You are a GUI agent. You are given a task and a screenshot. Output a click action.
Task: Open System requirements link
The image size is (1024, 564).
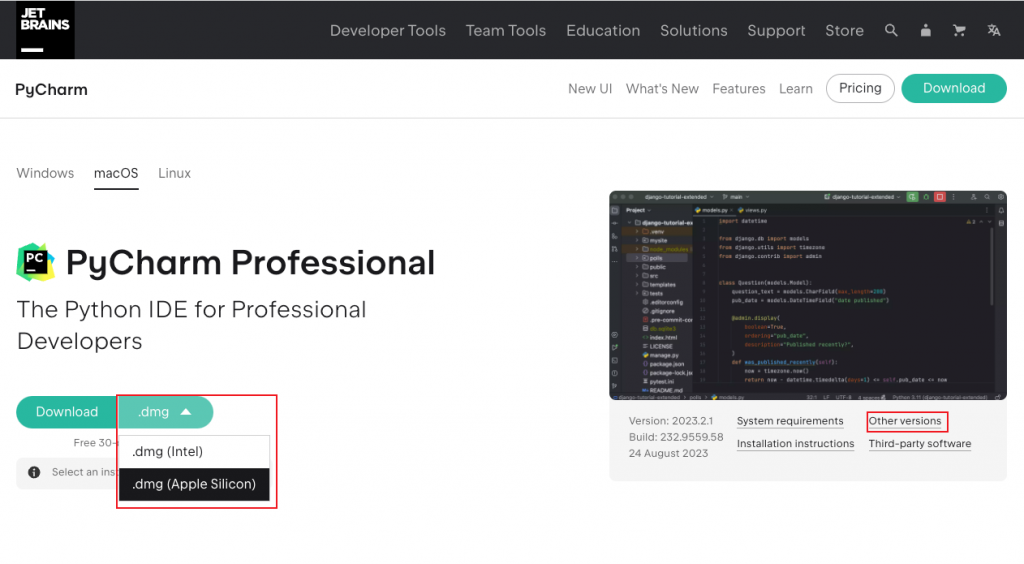click(x=790, y=421)
